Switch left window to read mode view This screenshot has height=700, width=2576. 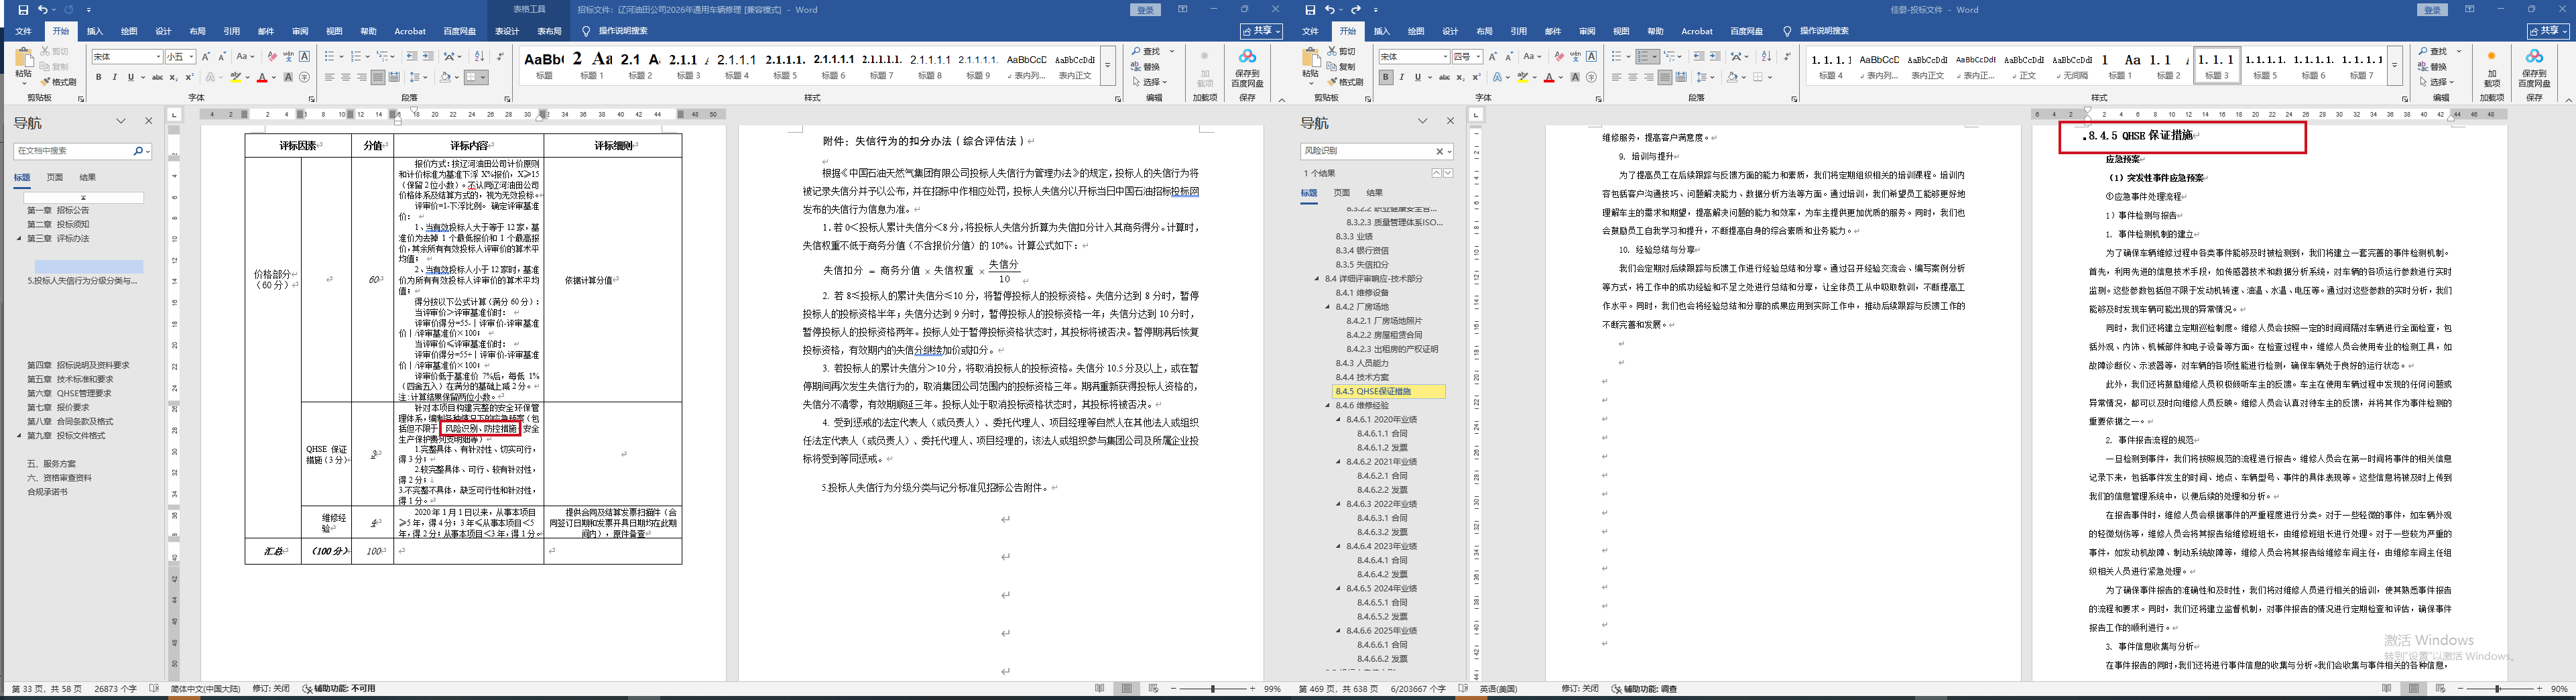1100,689
